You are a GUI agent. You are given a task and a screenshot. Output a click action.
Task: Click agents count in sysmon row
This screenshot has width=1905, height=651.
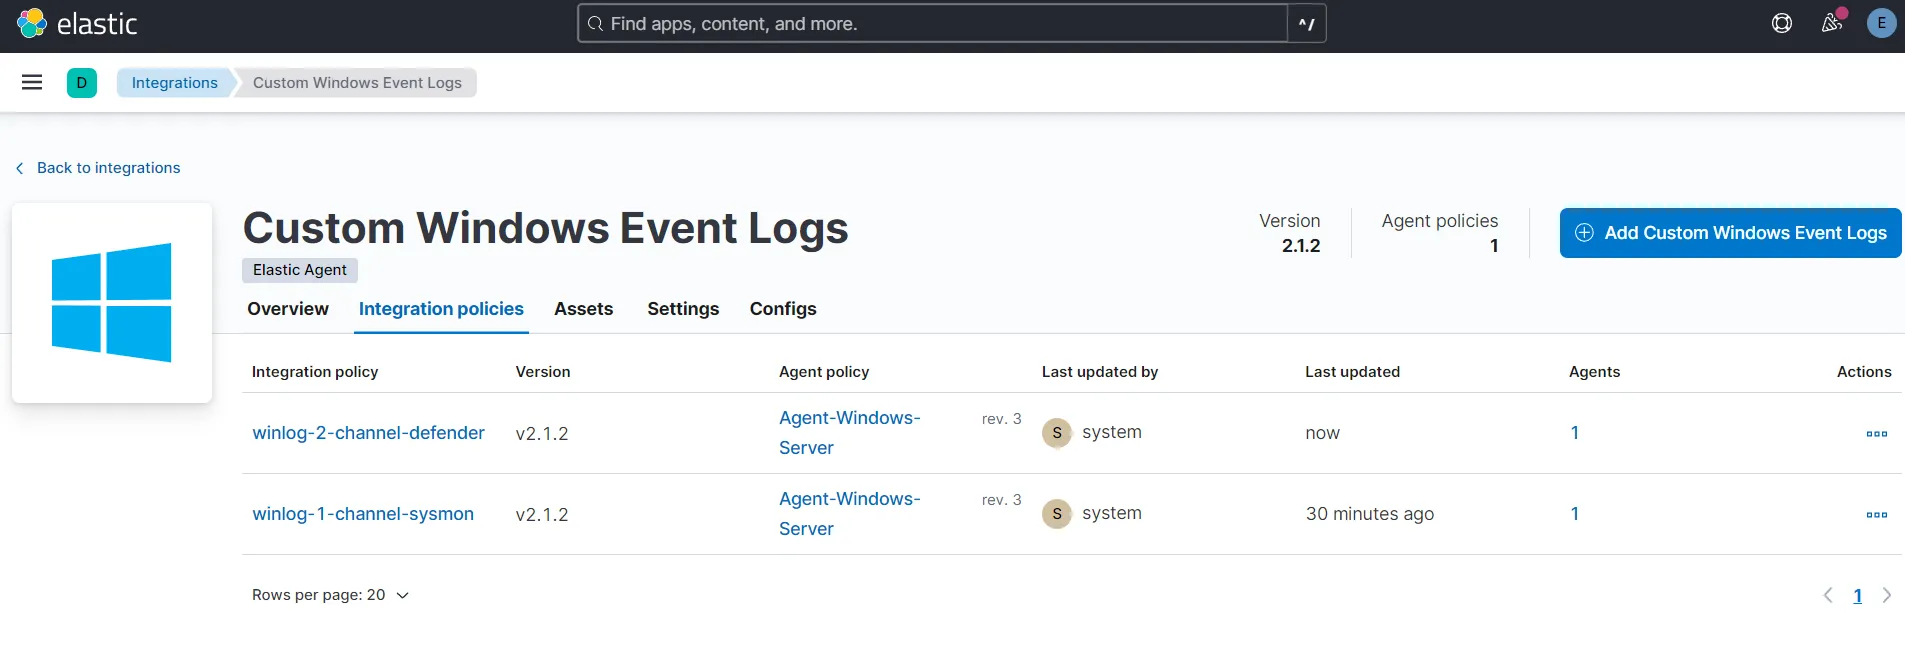[1575, 514]
